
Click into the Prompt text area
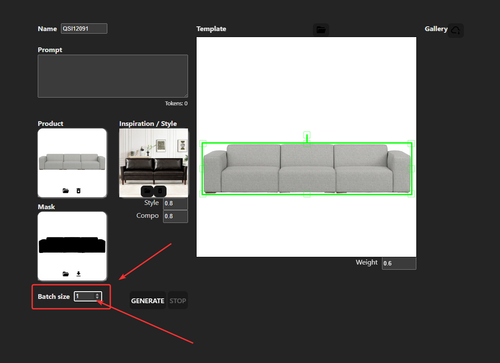coord(113,76)
